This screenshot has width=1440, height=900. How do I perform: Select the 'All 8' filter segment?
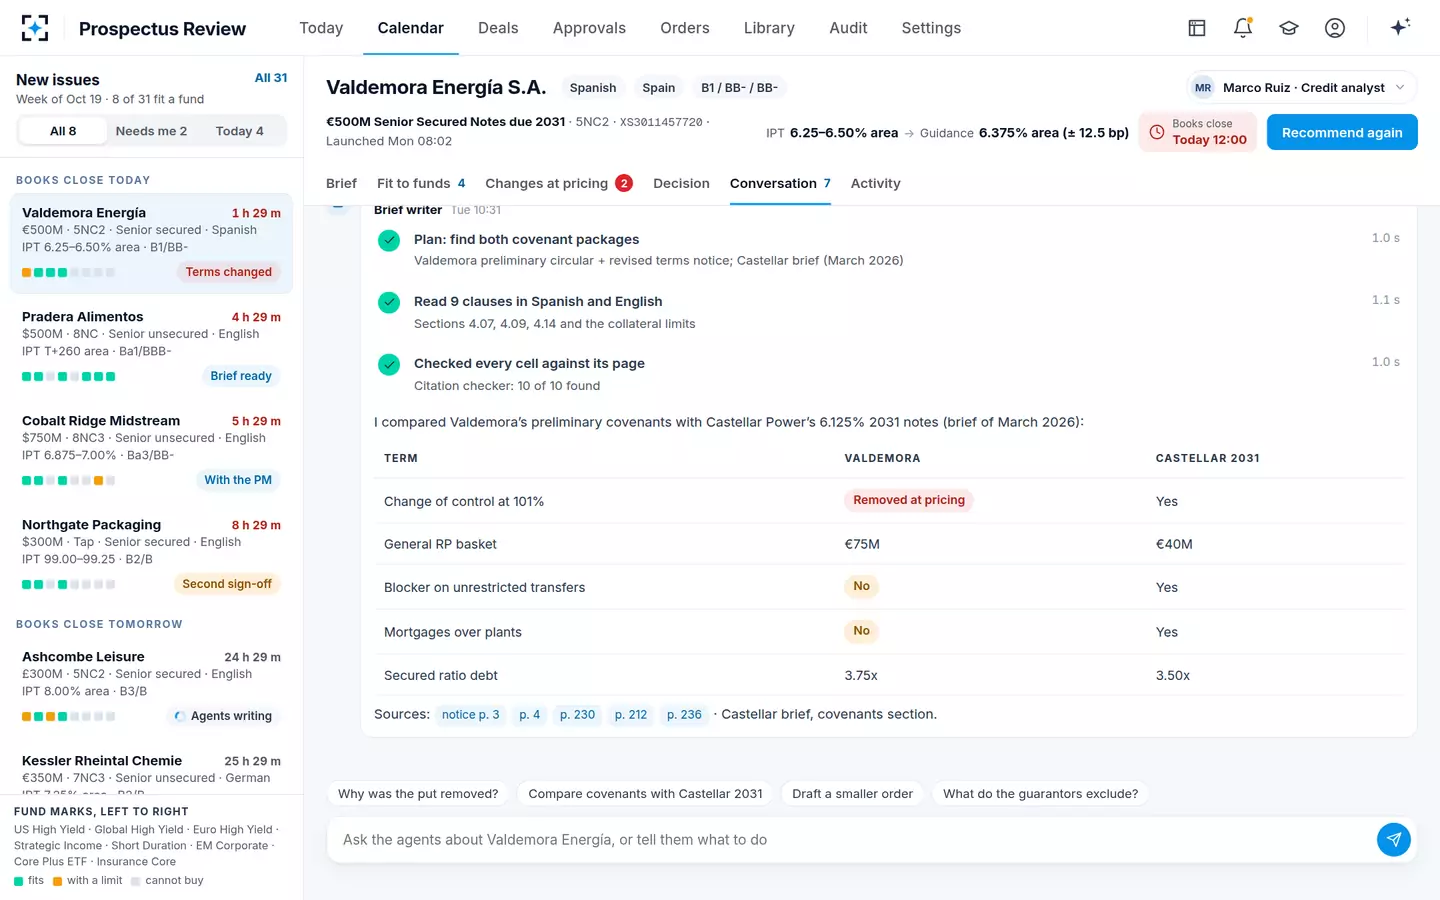[63, 131]
